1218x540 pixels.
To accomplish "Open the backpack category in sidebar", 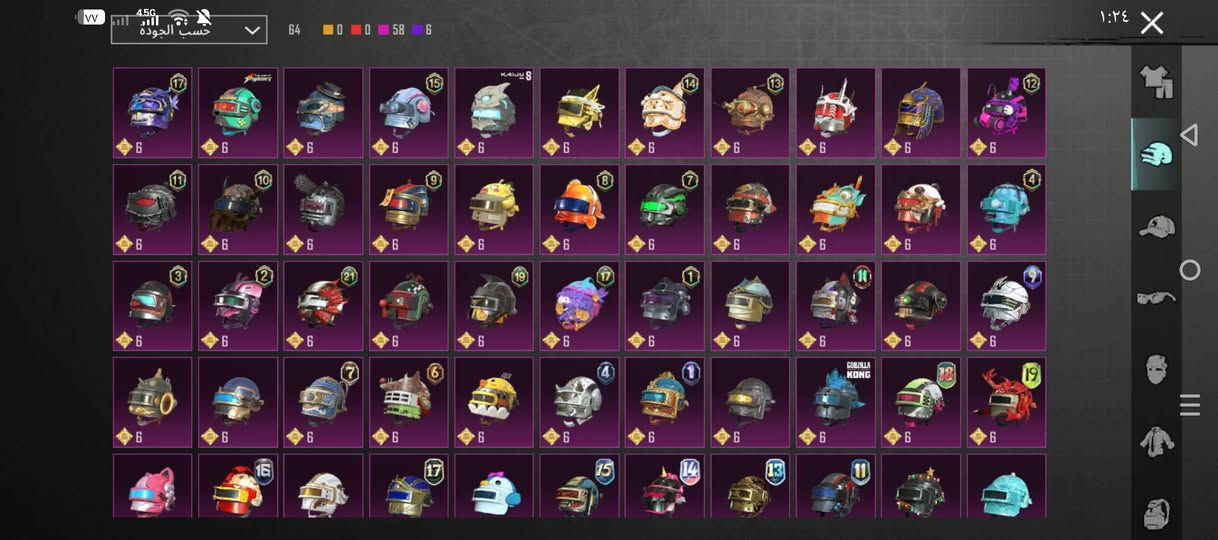I will (x=1156, y=514).
